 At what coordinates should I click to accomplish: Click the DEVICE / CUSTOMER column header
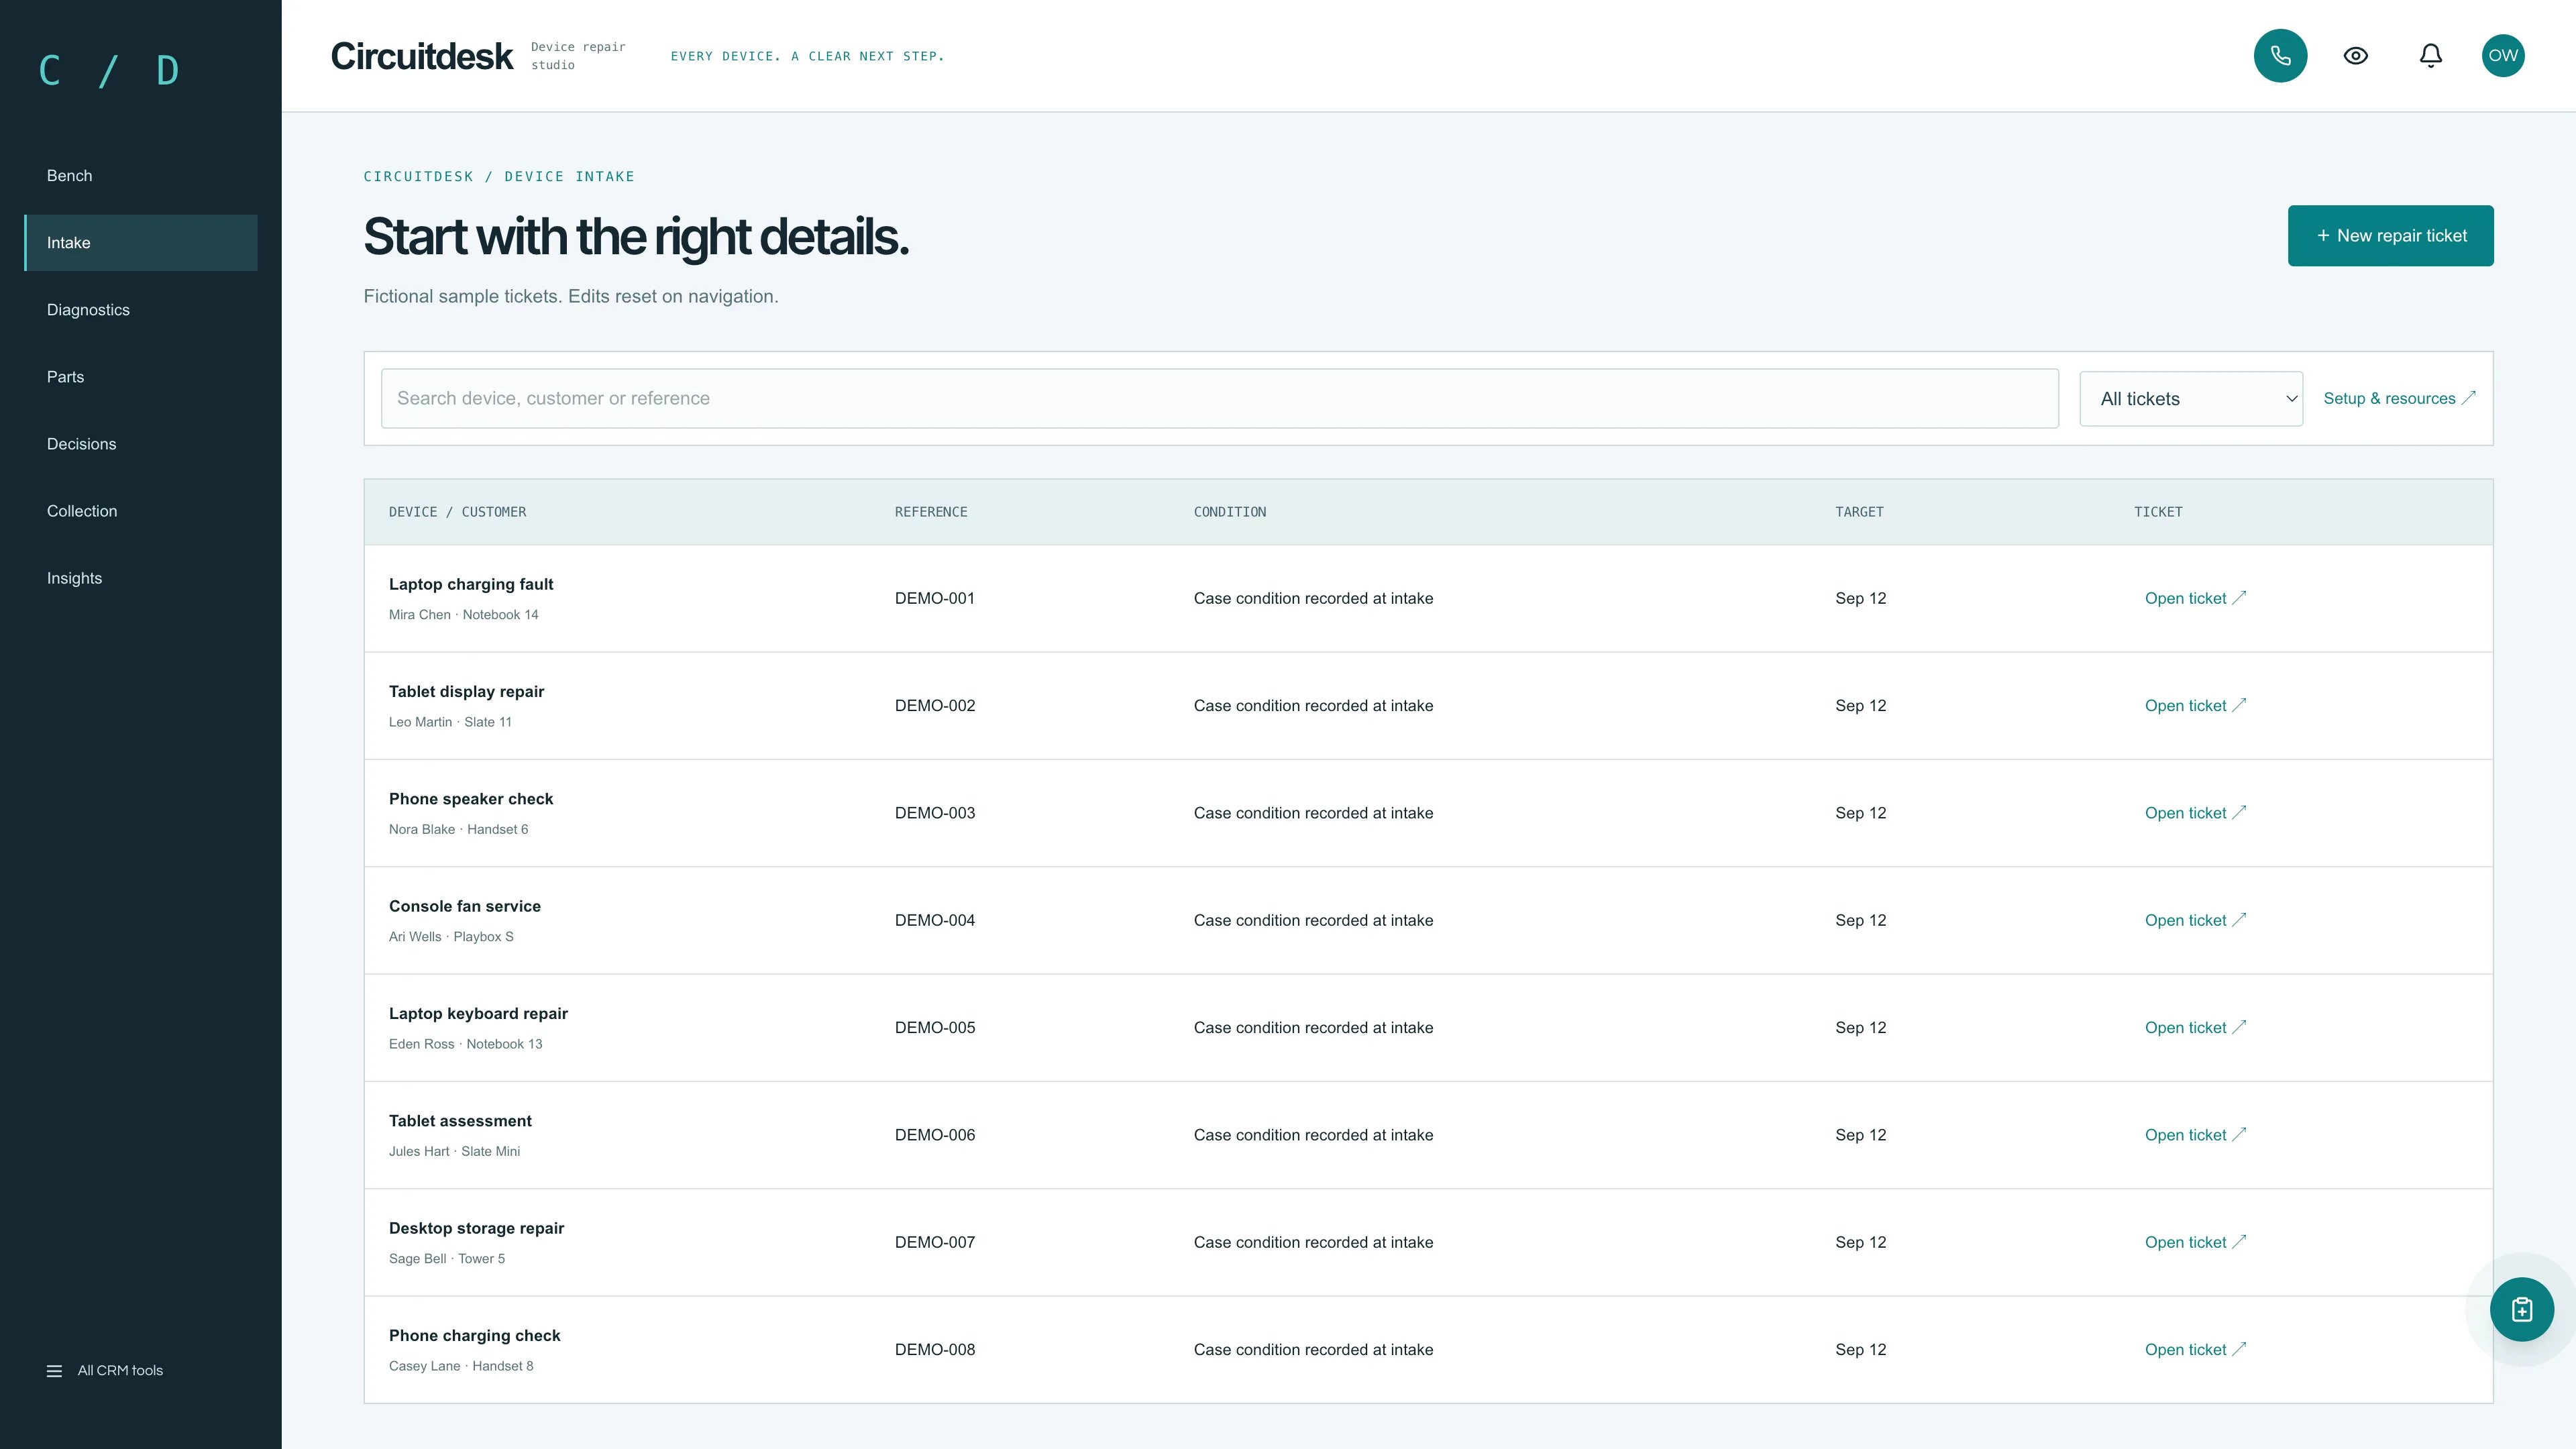pyautogui.click(x=457, y=512)
